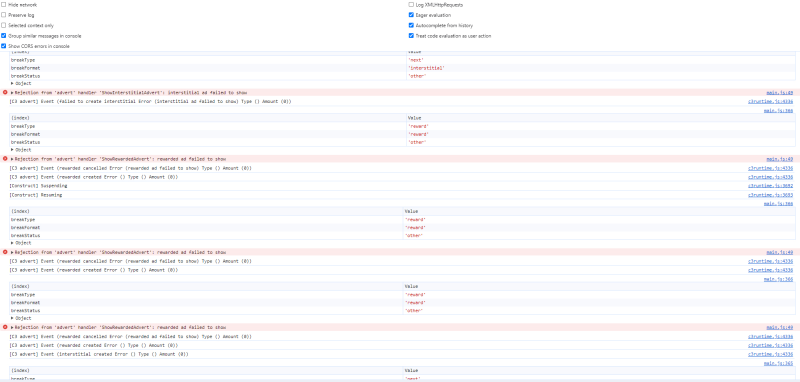Uncheck Treat code evaluation as user action

pyautogui.click(x=411, y=36)
